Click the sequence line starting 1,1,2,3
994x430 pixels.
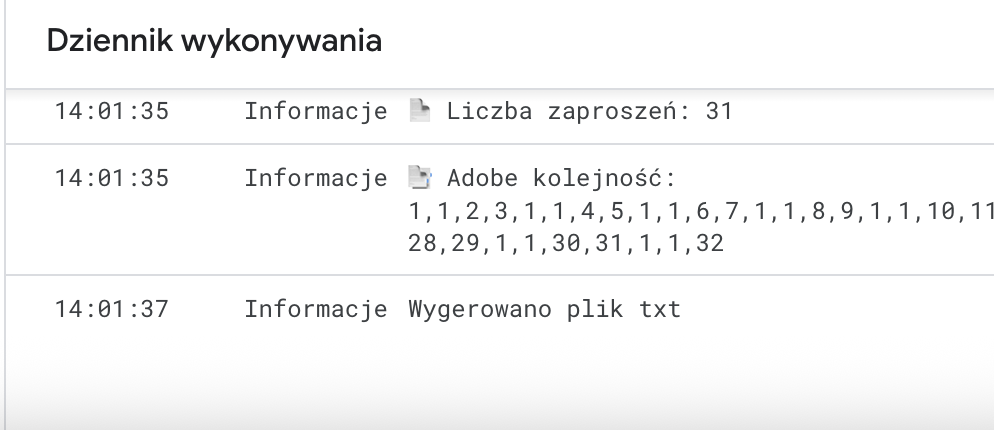[701, 211]
